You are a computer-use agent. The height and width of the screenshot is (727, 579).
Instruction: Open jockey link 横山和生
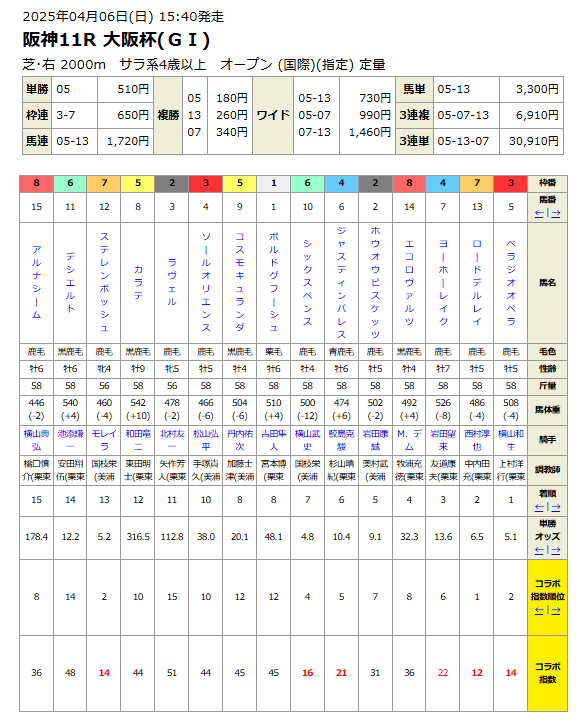pos(510,440)
